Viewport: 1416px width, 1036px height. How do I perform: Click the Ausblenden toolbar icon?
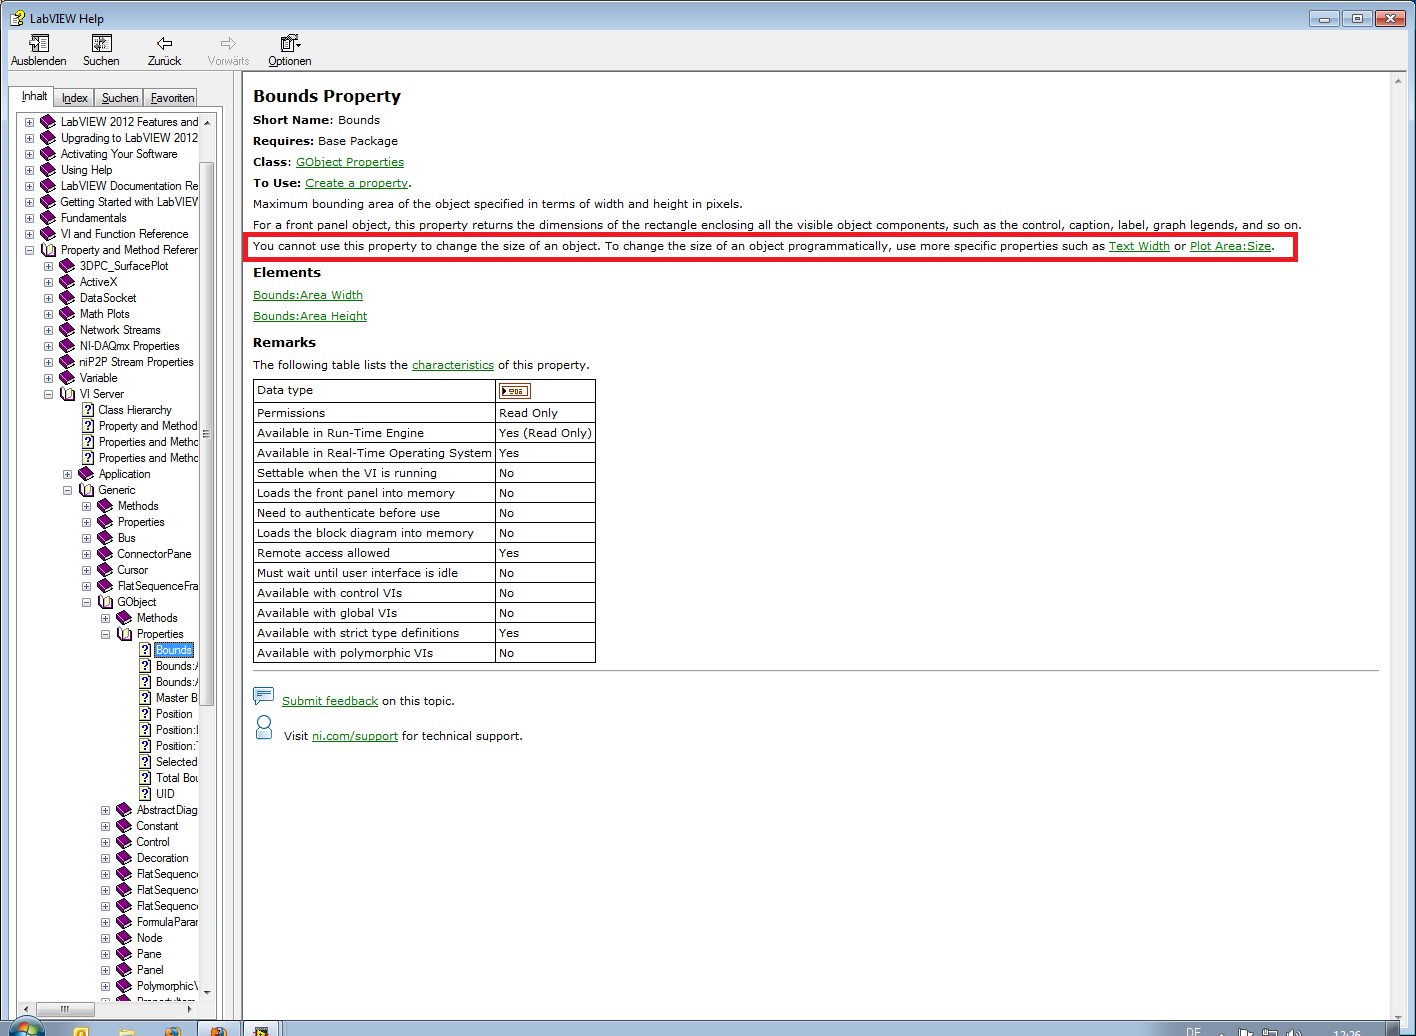coord(39,43)
